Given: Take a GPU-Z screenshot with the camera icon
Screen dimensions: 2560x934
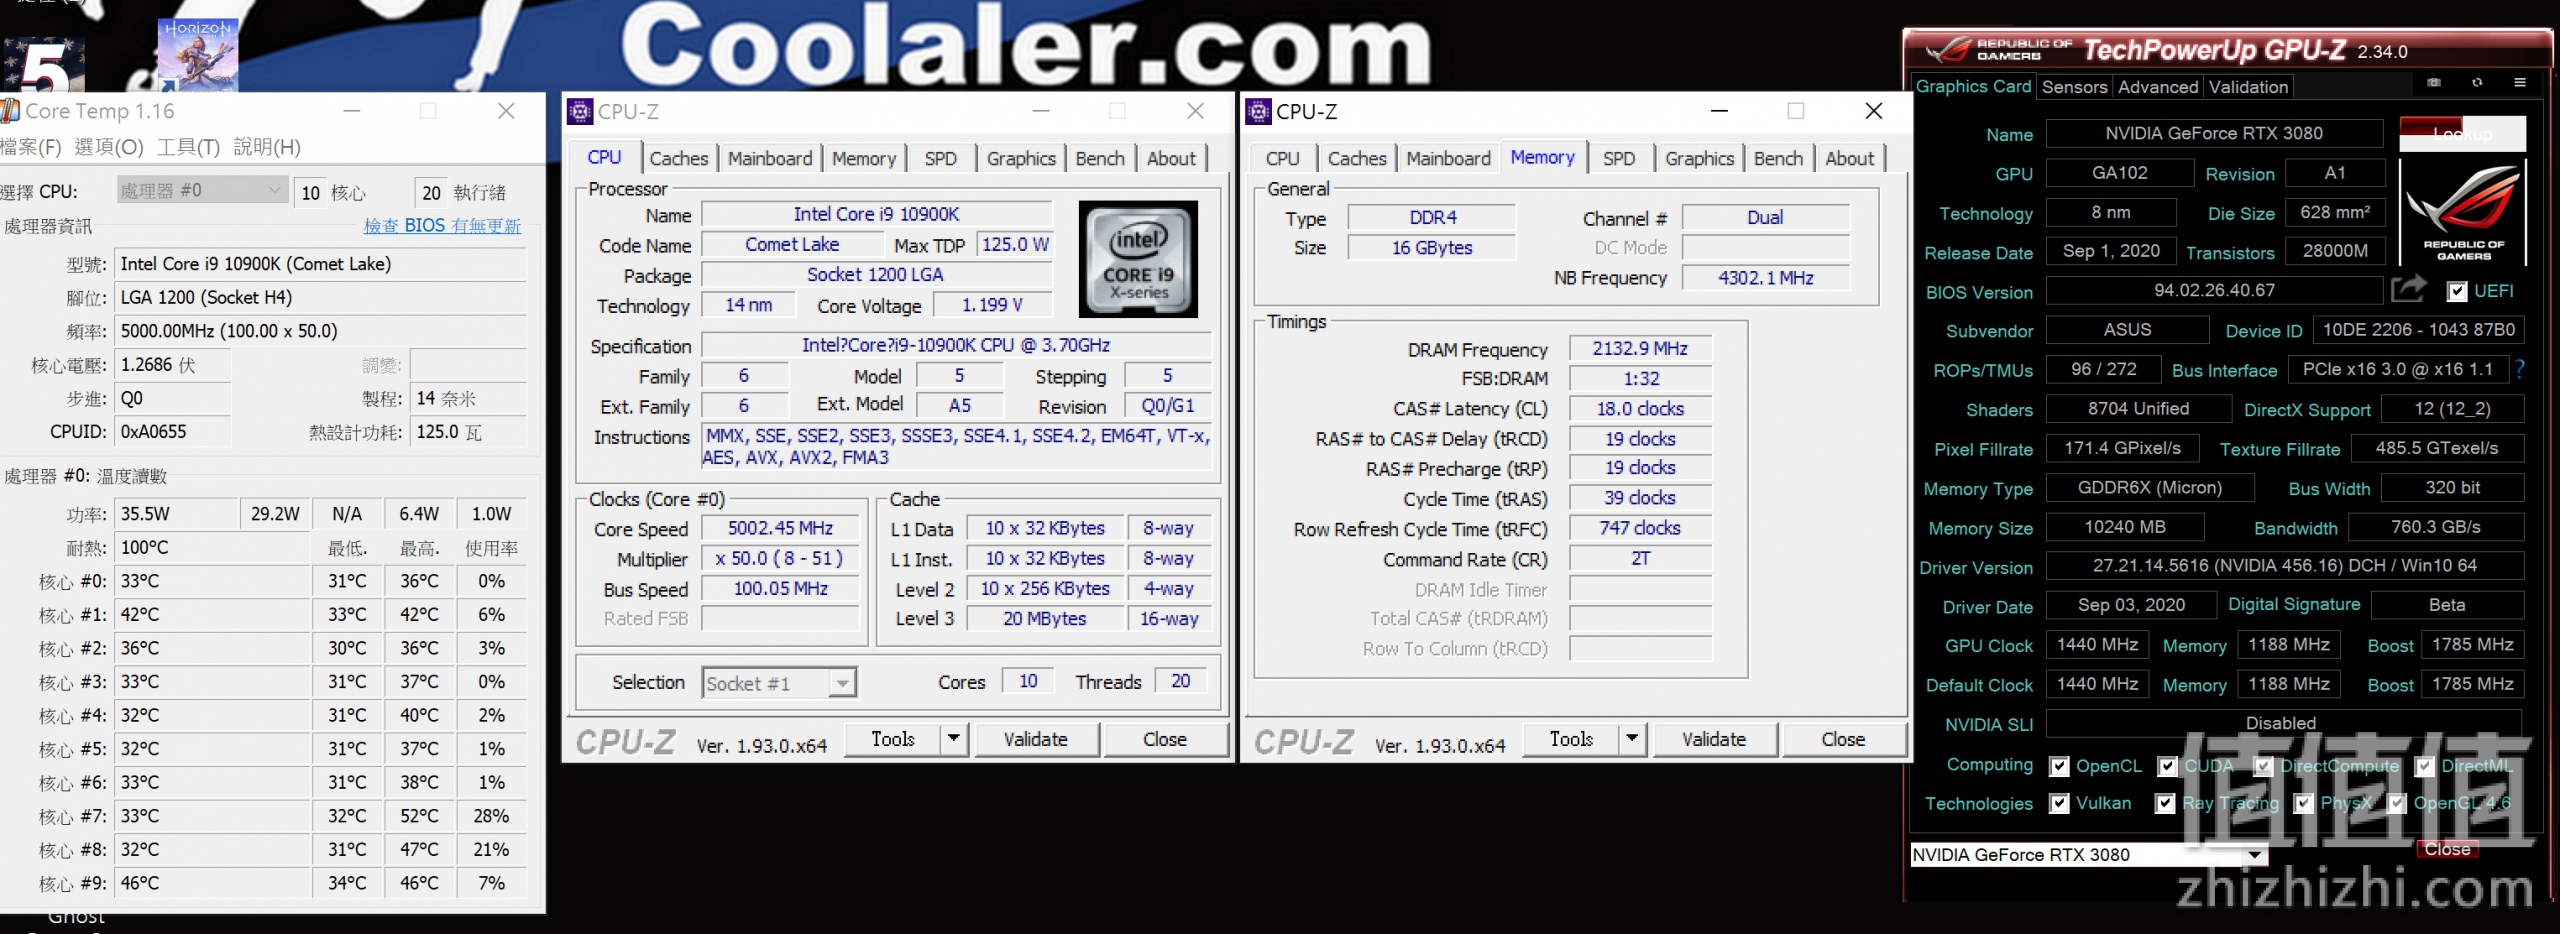Looking at the screenshot, I should (x=2433, y=83).
